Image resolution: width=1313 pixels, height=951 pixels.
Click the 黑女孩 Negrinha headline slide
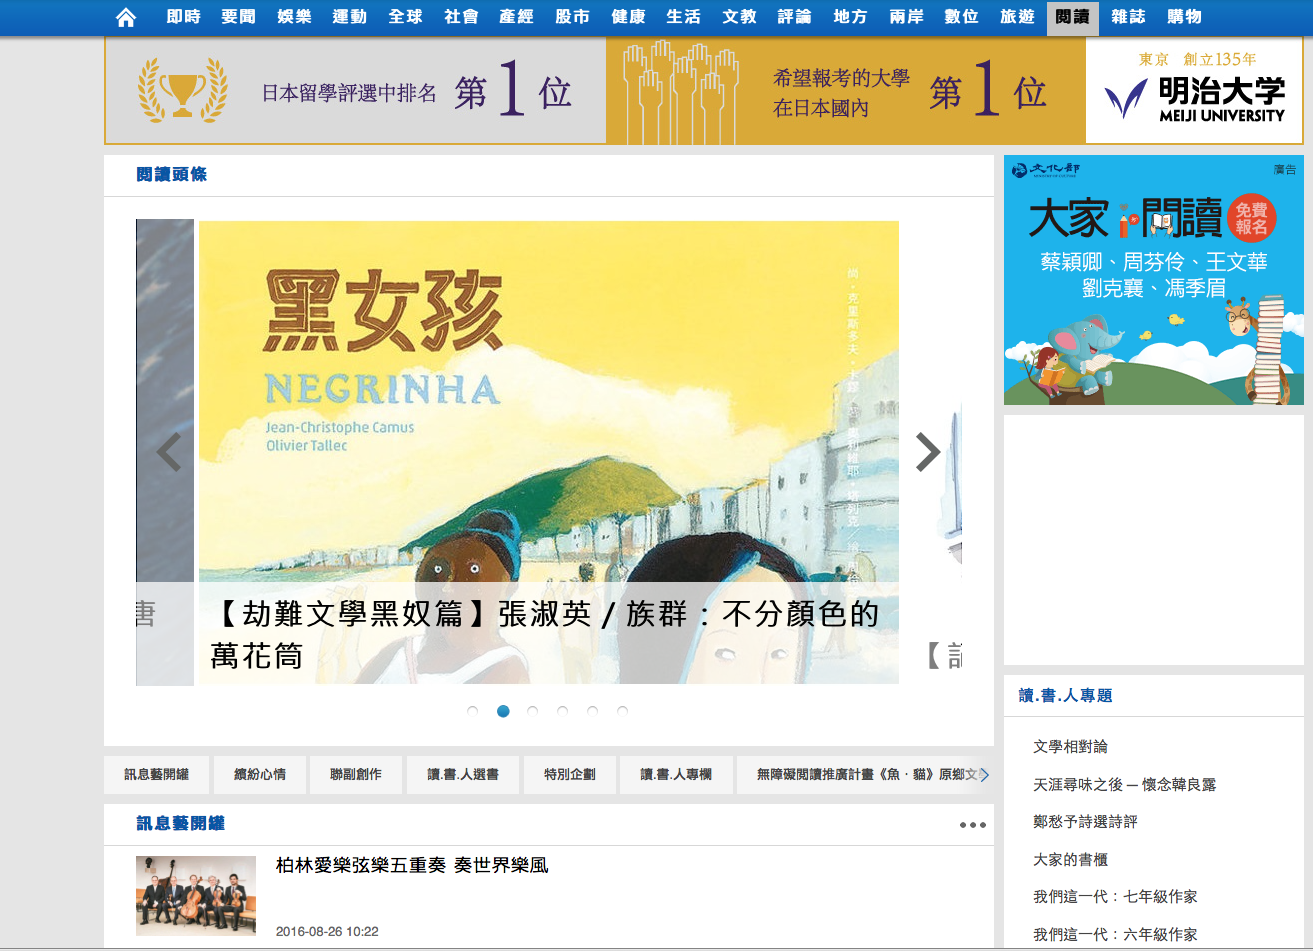(548, 452)
